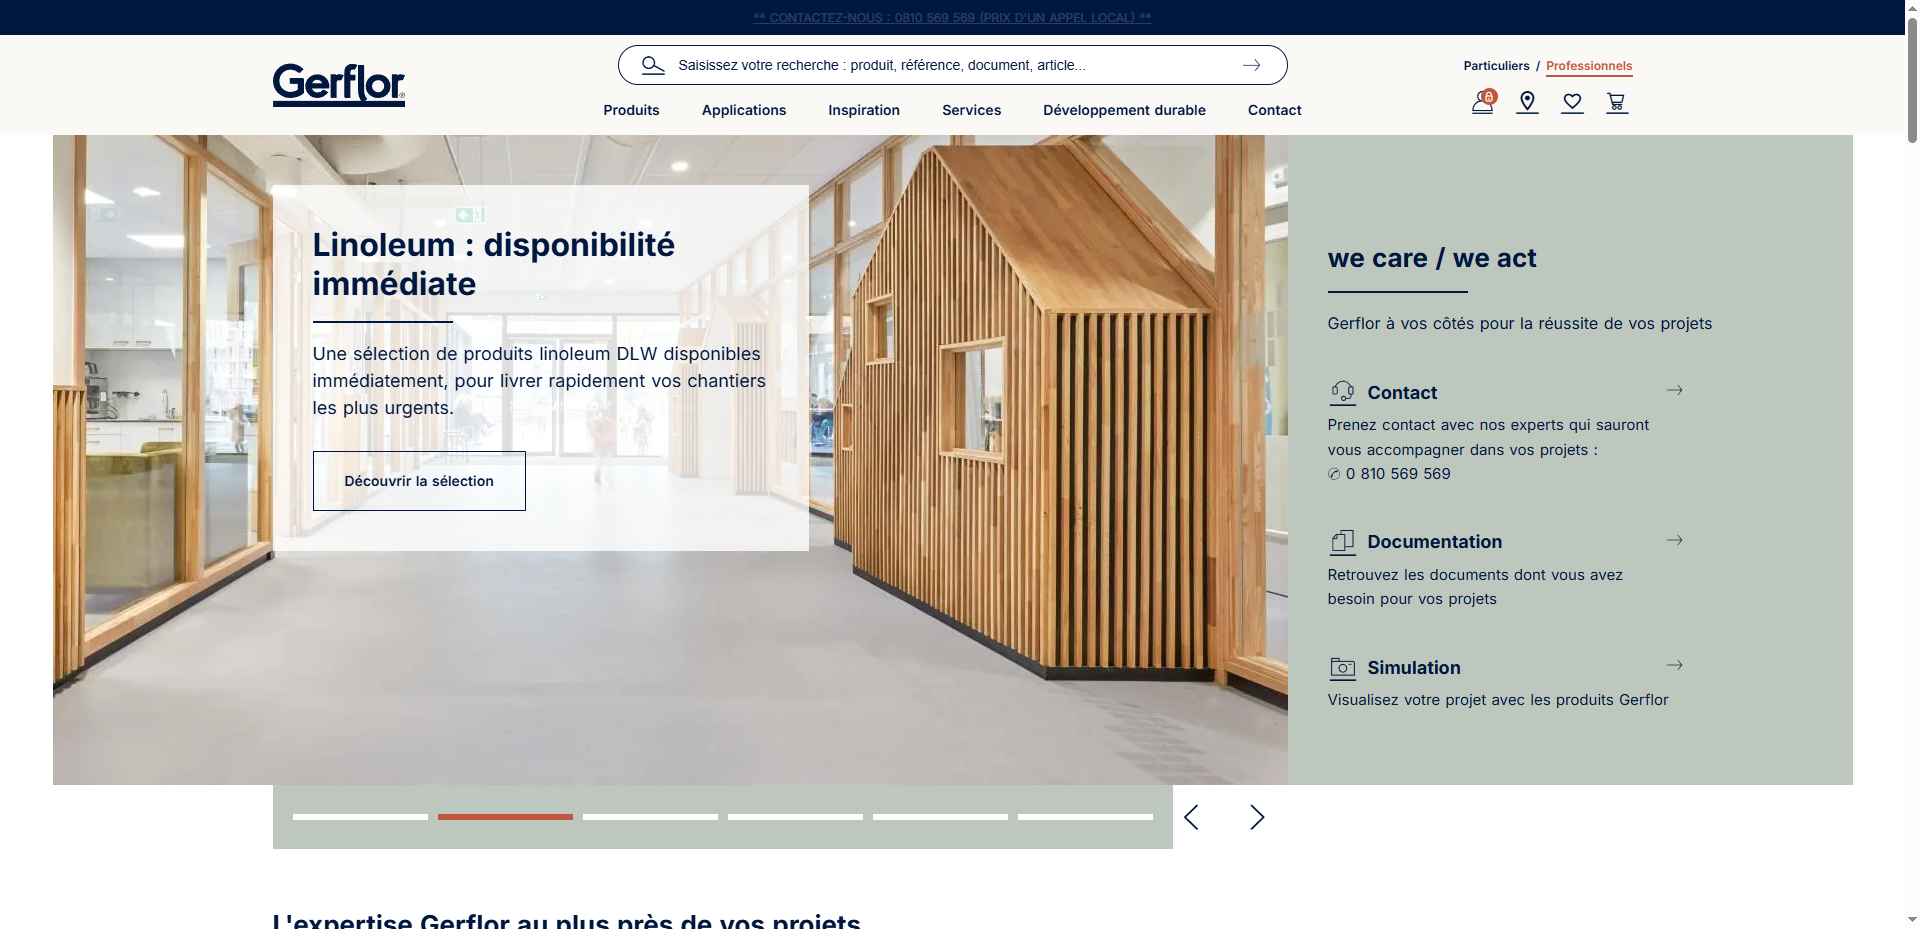The height and width of the screenshot is (929, 1920).
Task: Open the favorites heart icon
Action: (1572, 102)
